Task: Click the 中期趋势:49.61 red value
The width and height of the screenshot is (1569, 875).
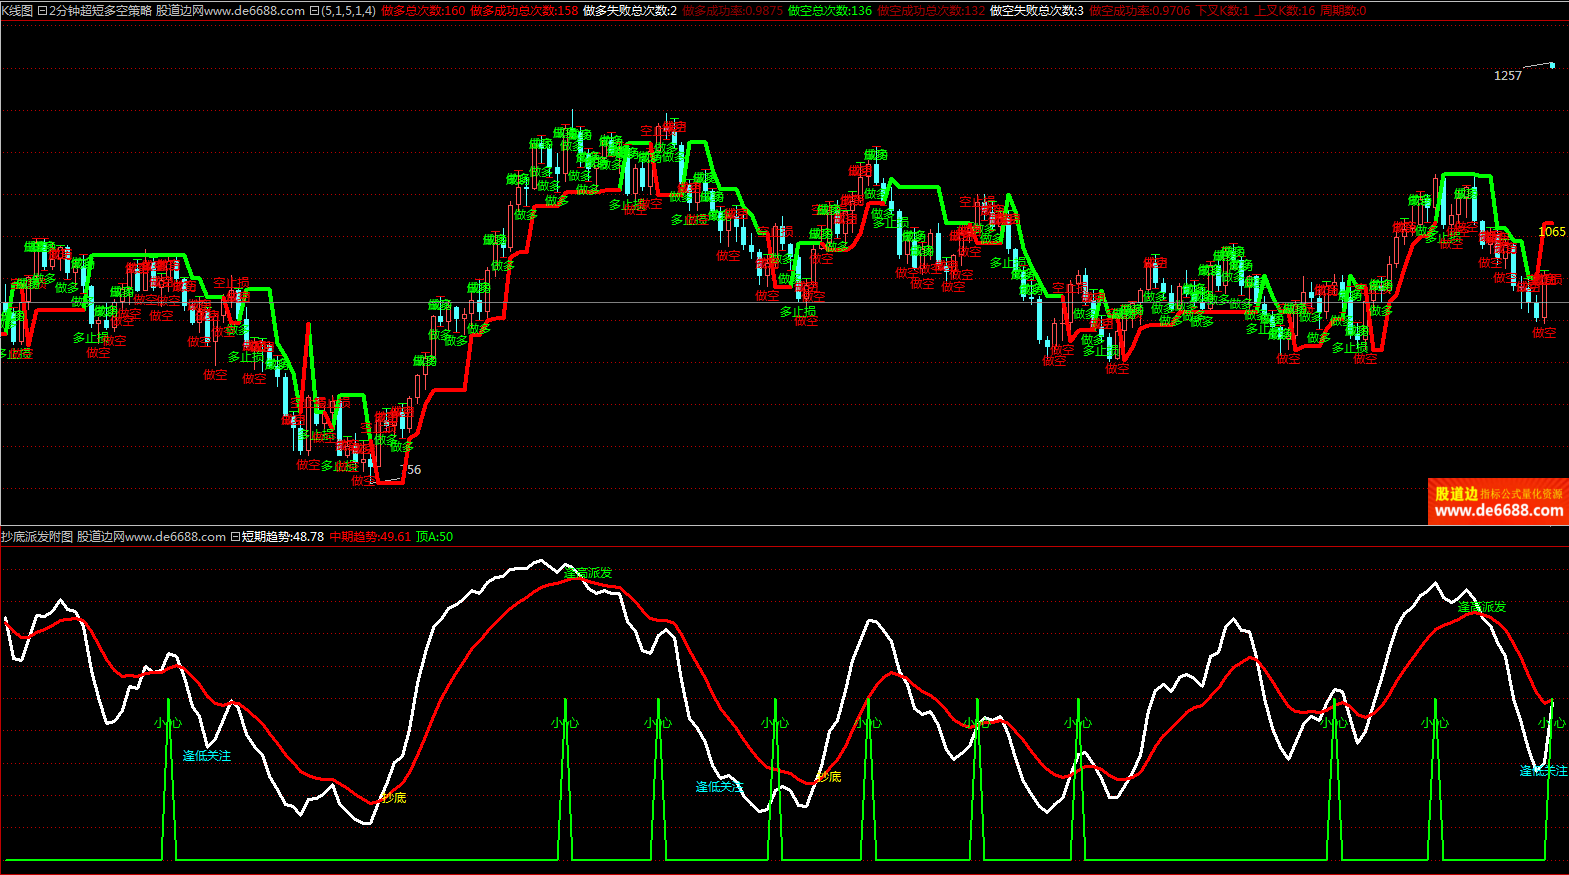Action: [x=370, y=537]
